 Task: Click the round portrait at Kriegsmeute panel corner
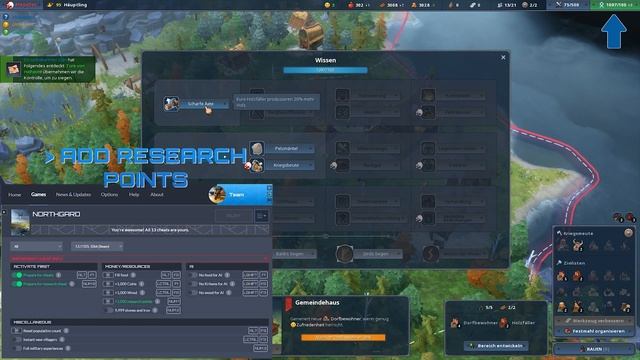(628, 233)
